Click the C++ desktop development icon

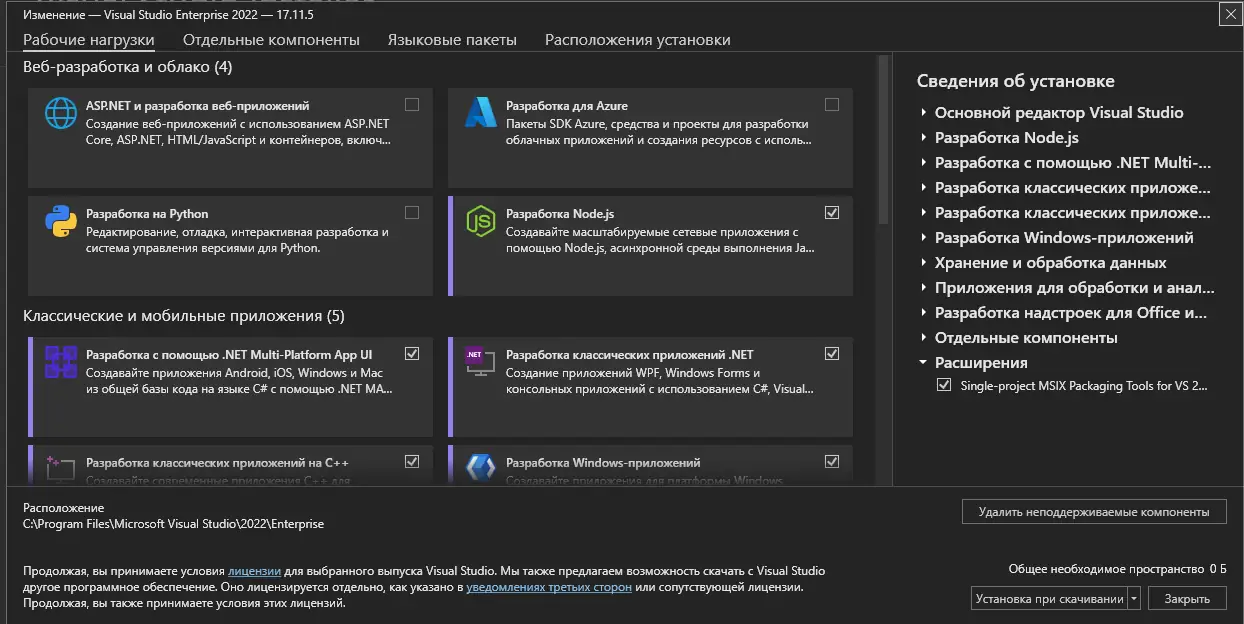[x=61, y=467]
